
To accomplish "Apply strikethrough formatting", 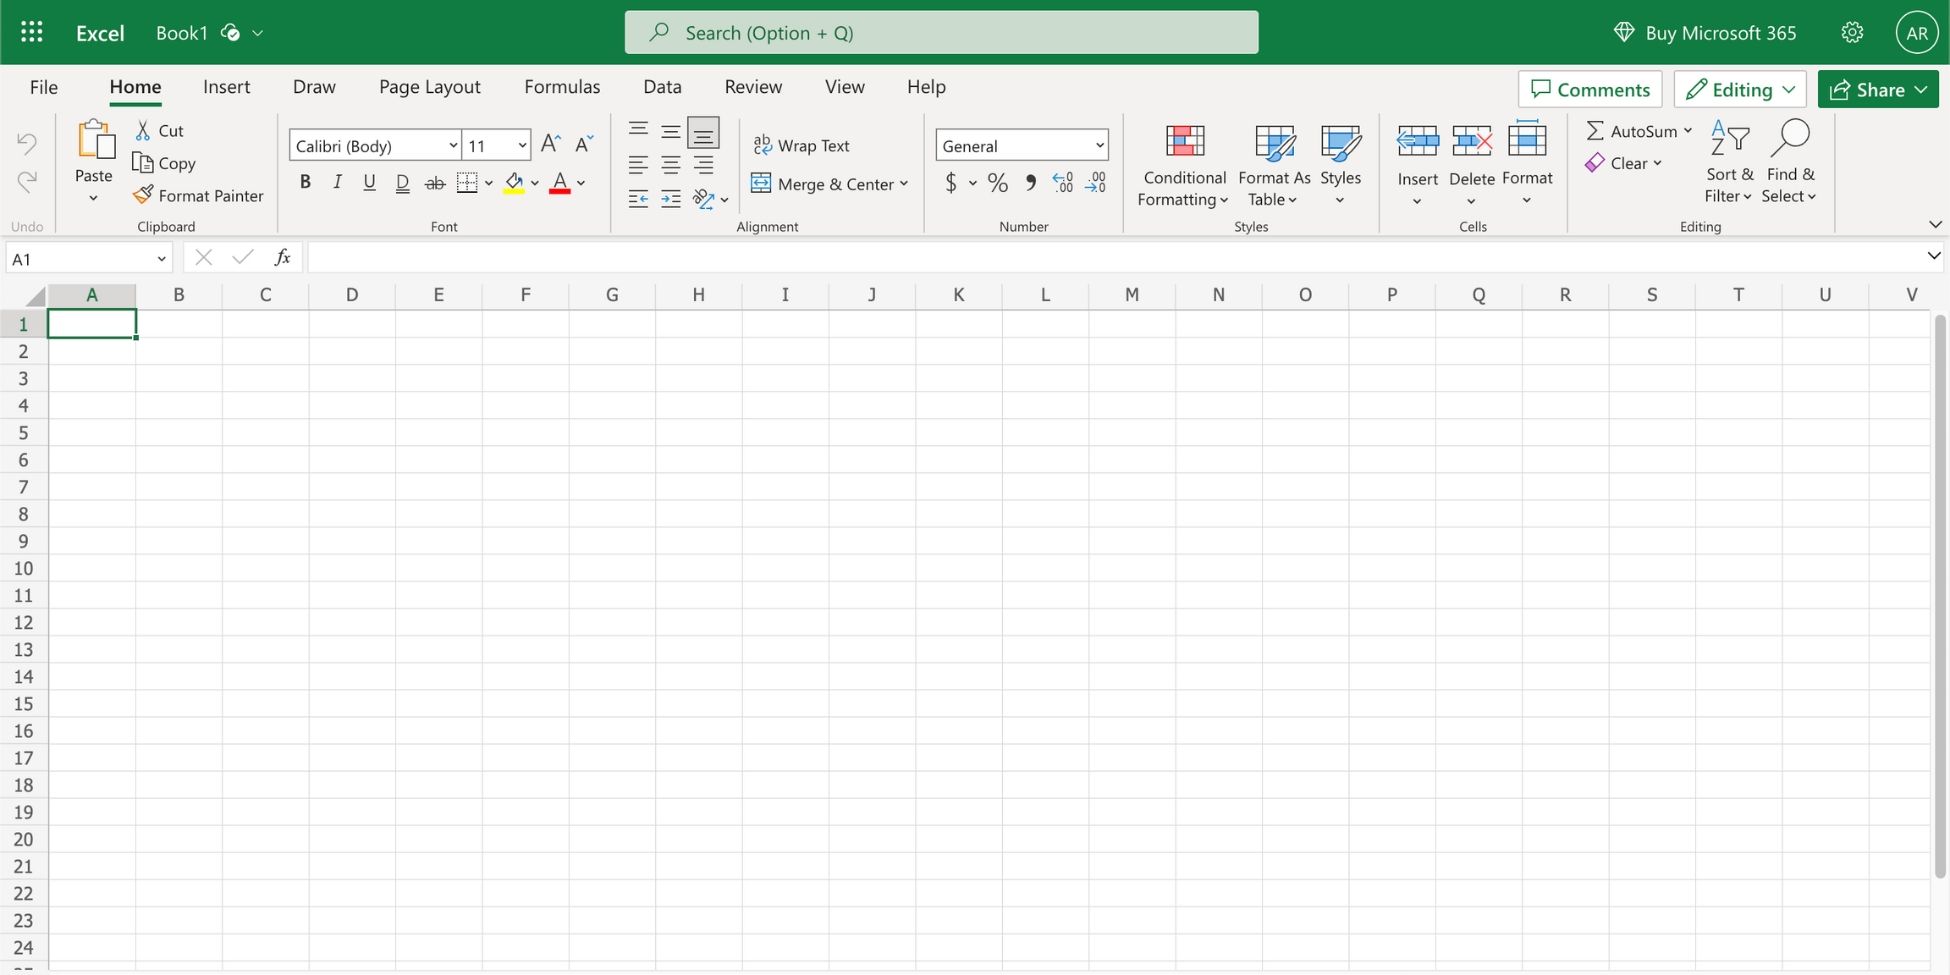I will point(435,183).
